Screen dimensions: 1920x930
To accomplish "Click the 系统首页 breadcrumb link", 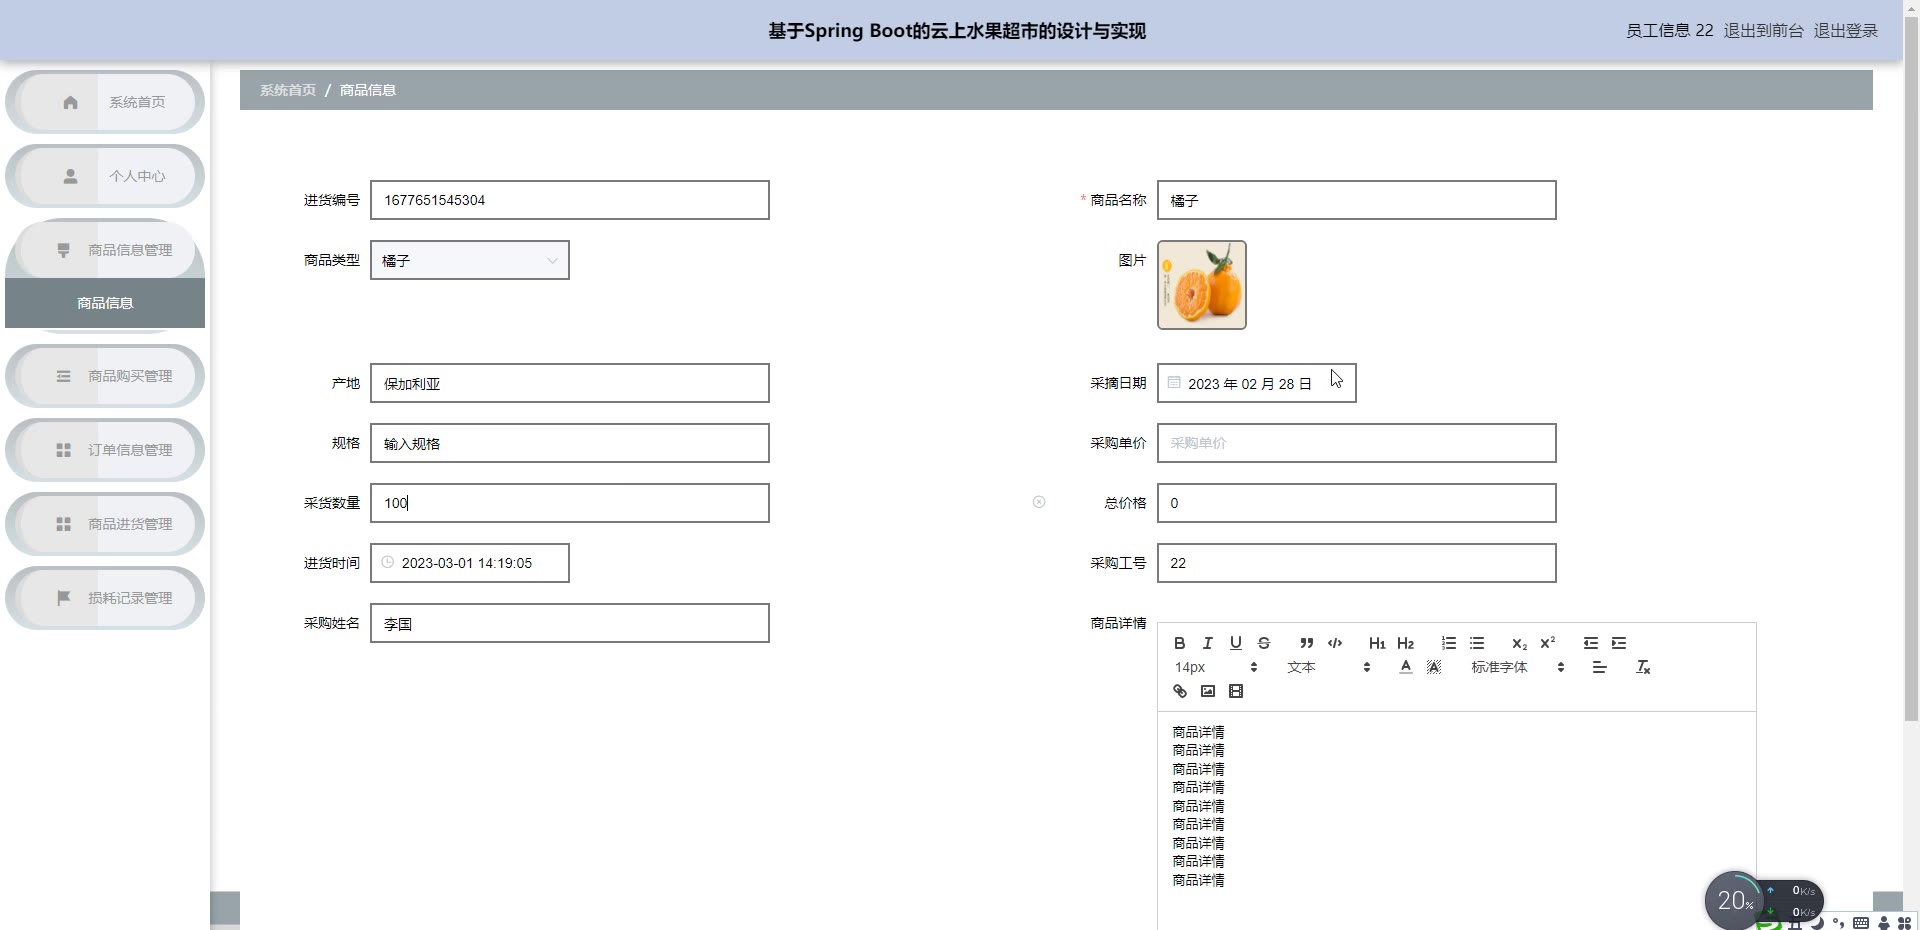I will point(288,90).
